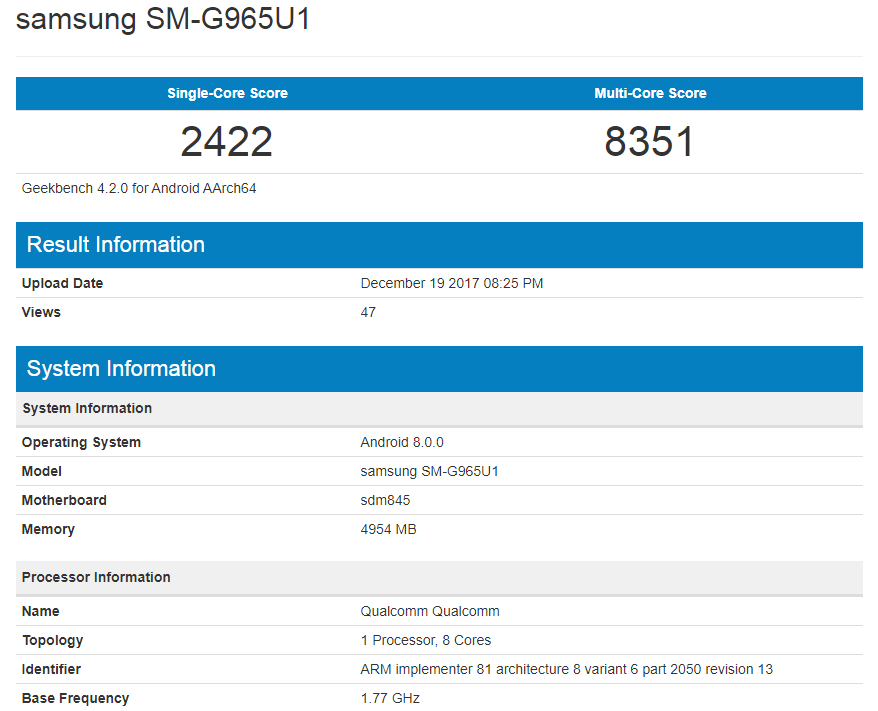Click the samsung SM-G965U1 model value
This screenshot has height=711, width=878.
coord(430,470)
